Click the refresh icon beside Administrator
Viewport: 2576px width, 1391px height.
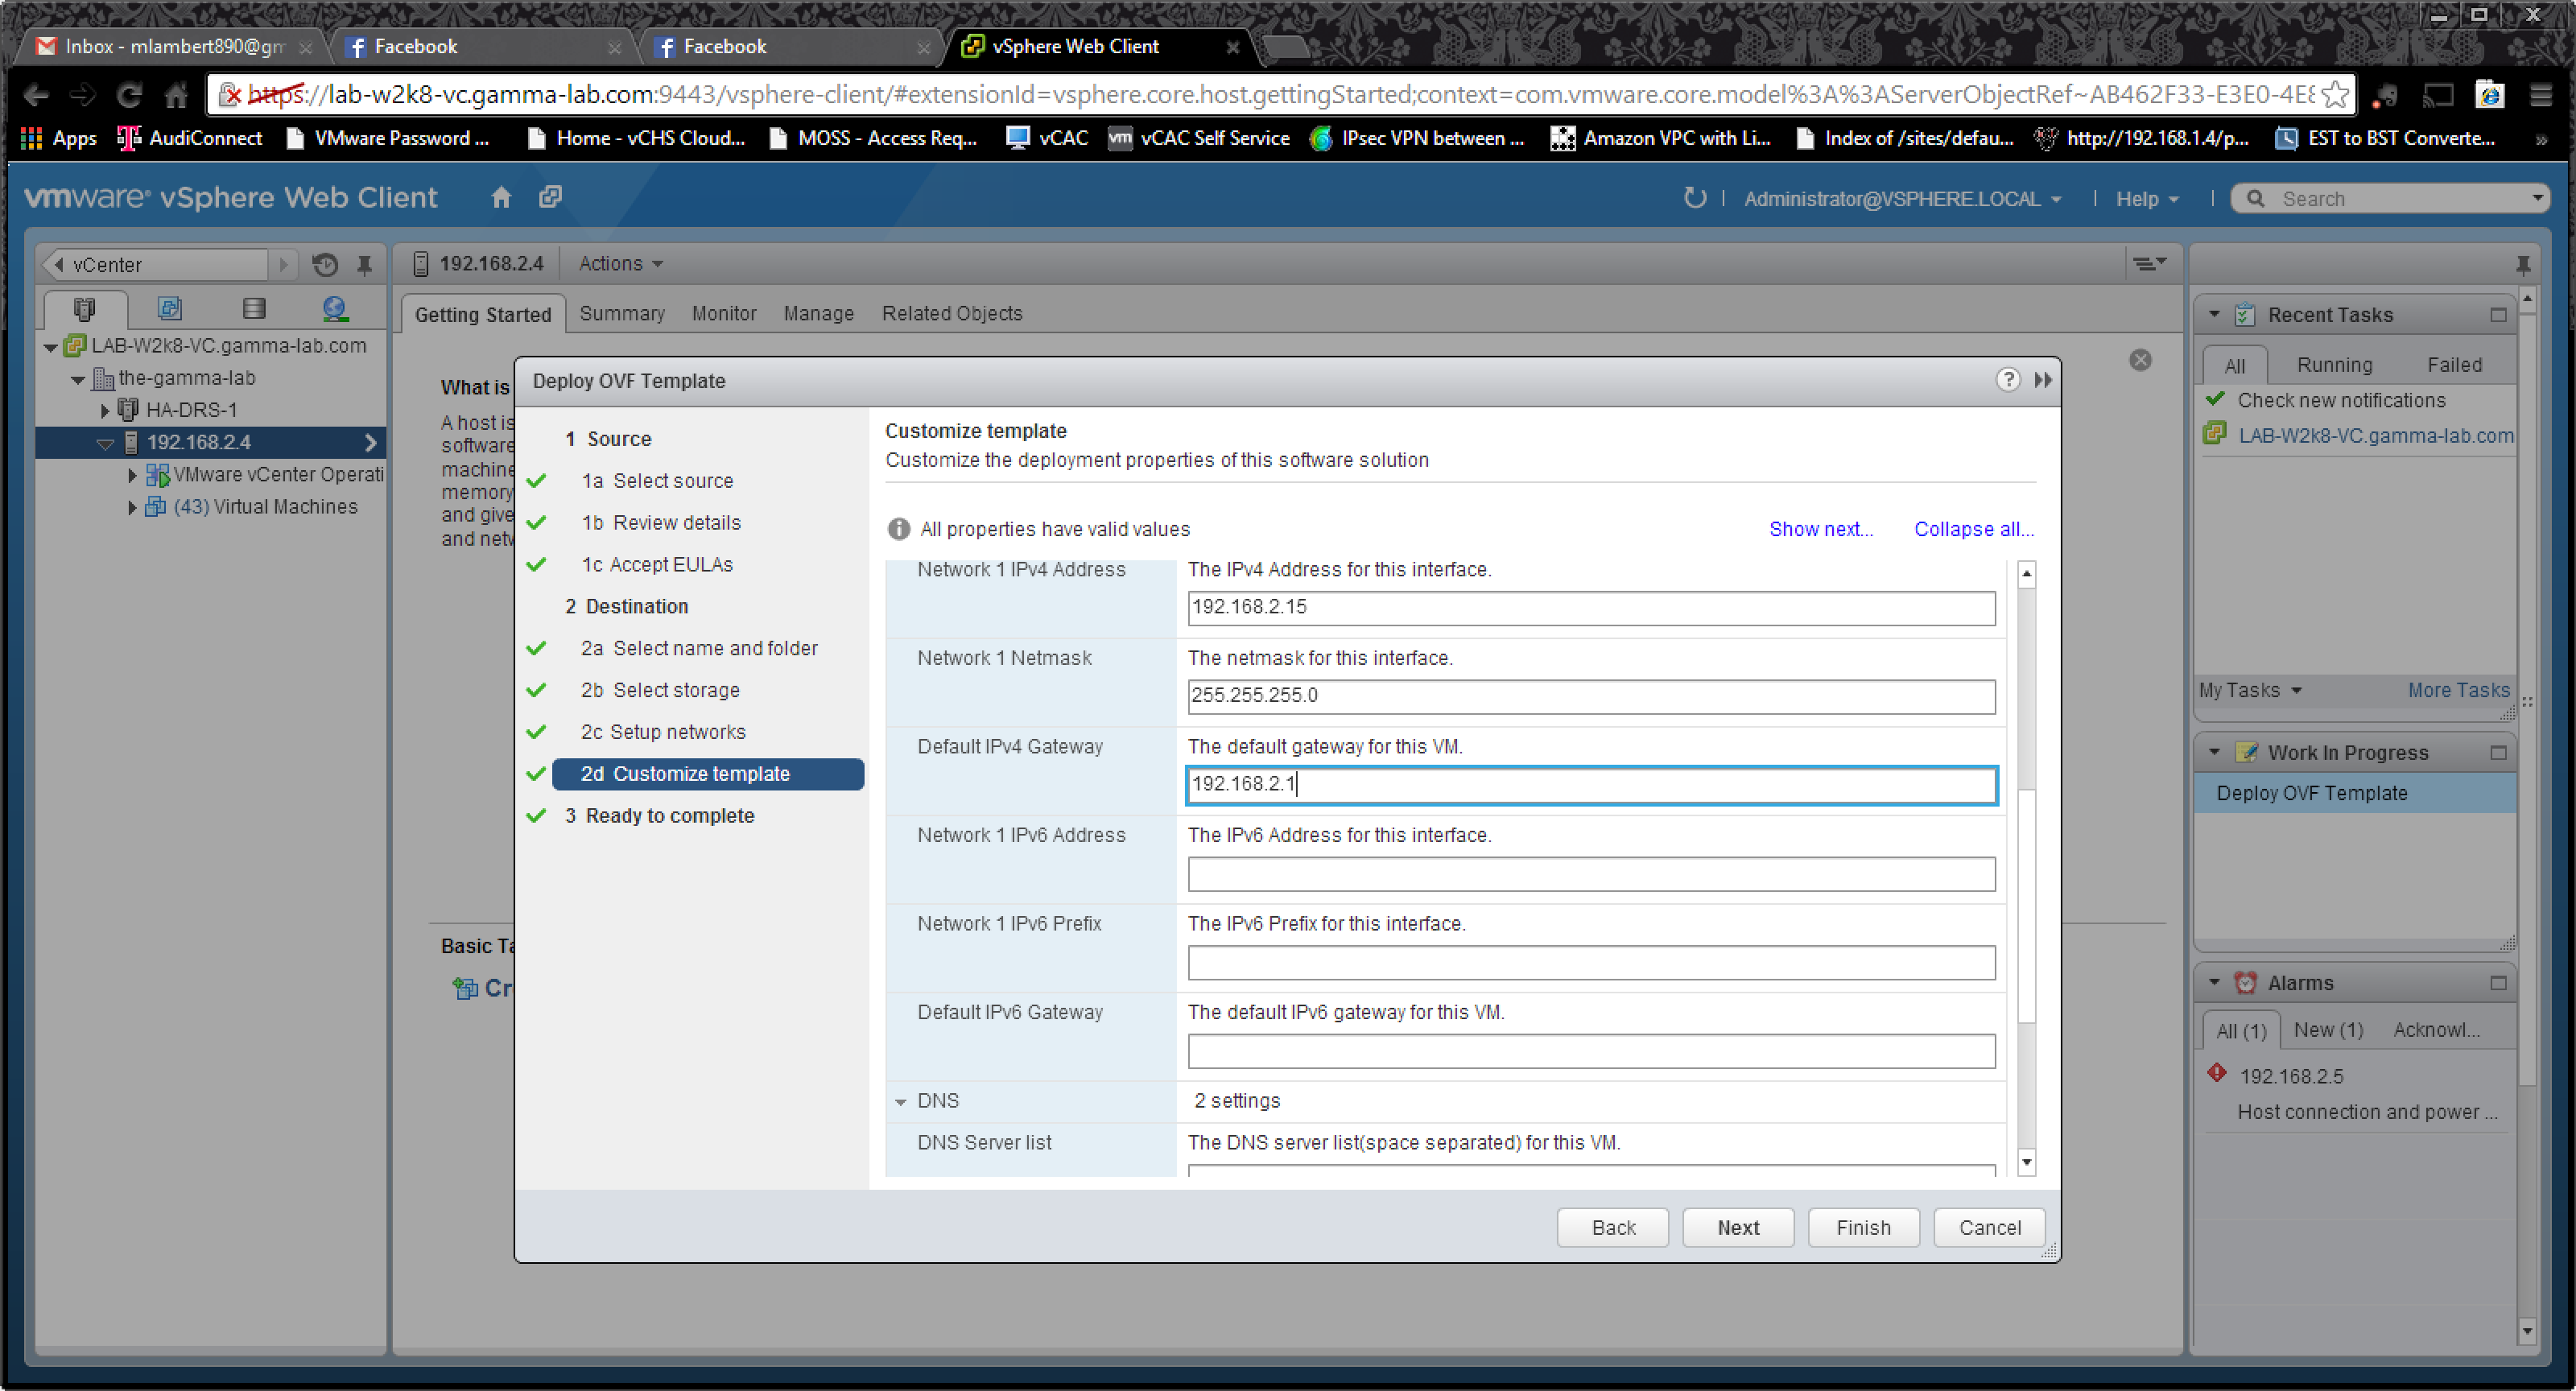[x=1694, y=198]
